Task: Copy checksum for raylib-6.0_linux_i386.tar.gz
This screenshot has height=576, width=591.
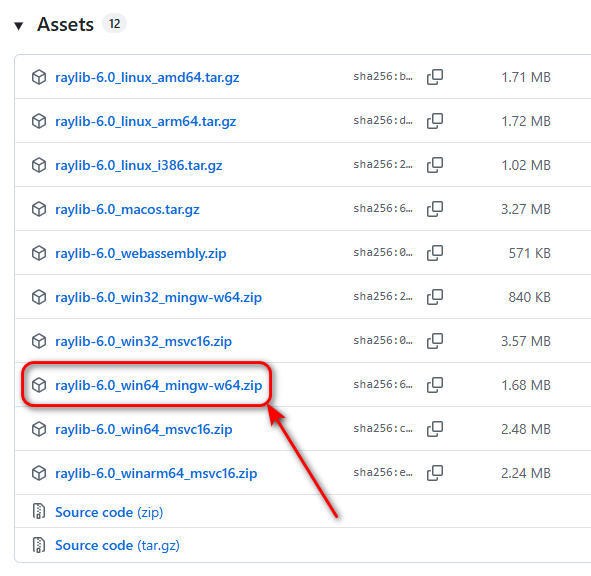Action: pos(435,165)
